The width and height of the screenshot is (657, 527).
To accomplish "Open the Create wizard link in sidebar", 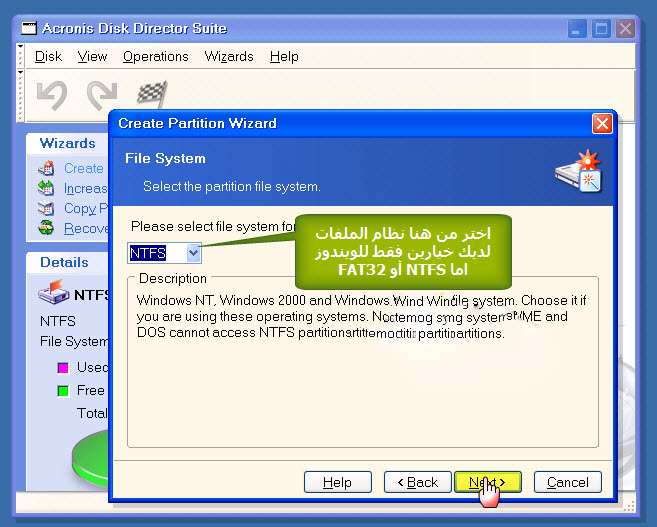I will 84,168.
